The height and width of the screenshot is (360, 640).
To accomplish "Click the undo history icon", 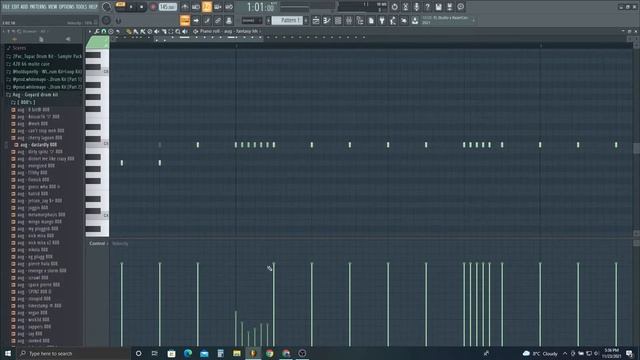I will (x=394, y=7).
